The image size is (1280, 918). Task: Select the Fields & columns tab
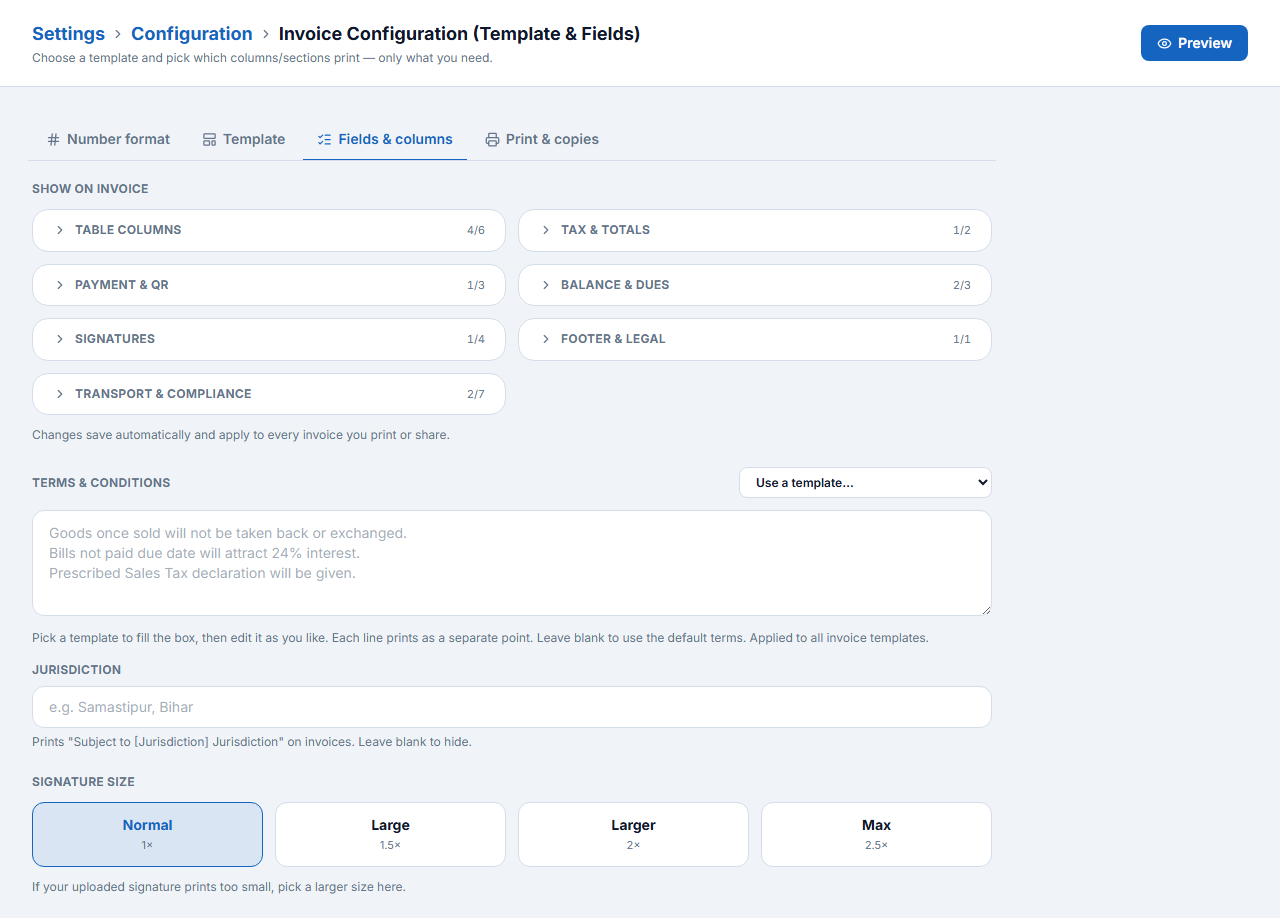pos(385,139)
